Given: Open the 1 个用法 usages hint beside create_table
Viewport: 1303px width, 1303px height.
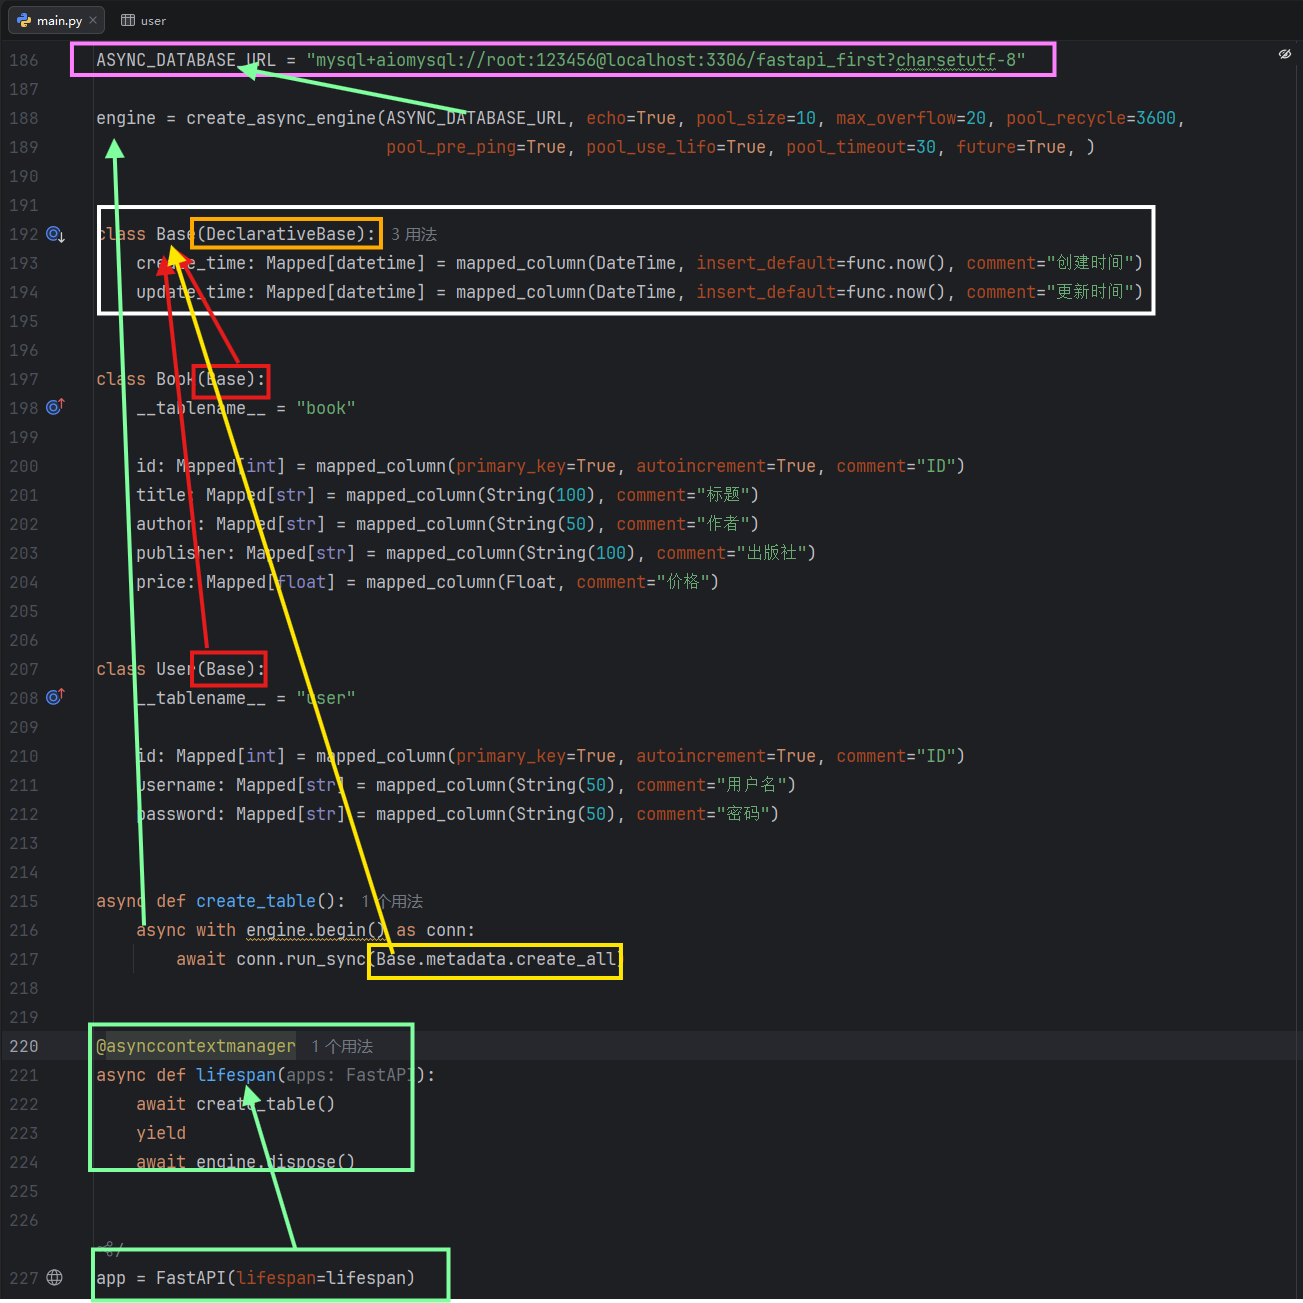Looking at the screenshot, I should 392,901.
